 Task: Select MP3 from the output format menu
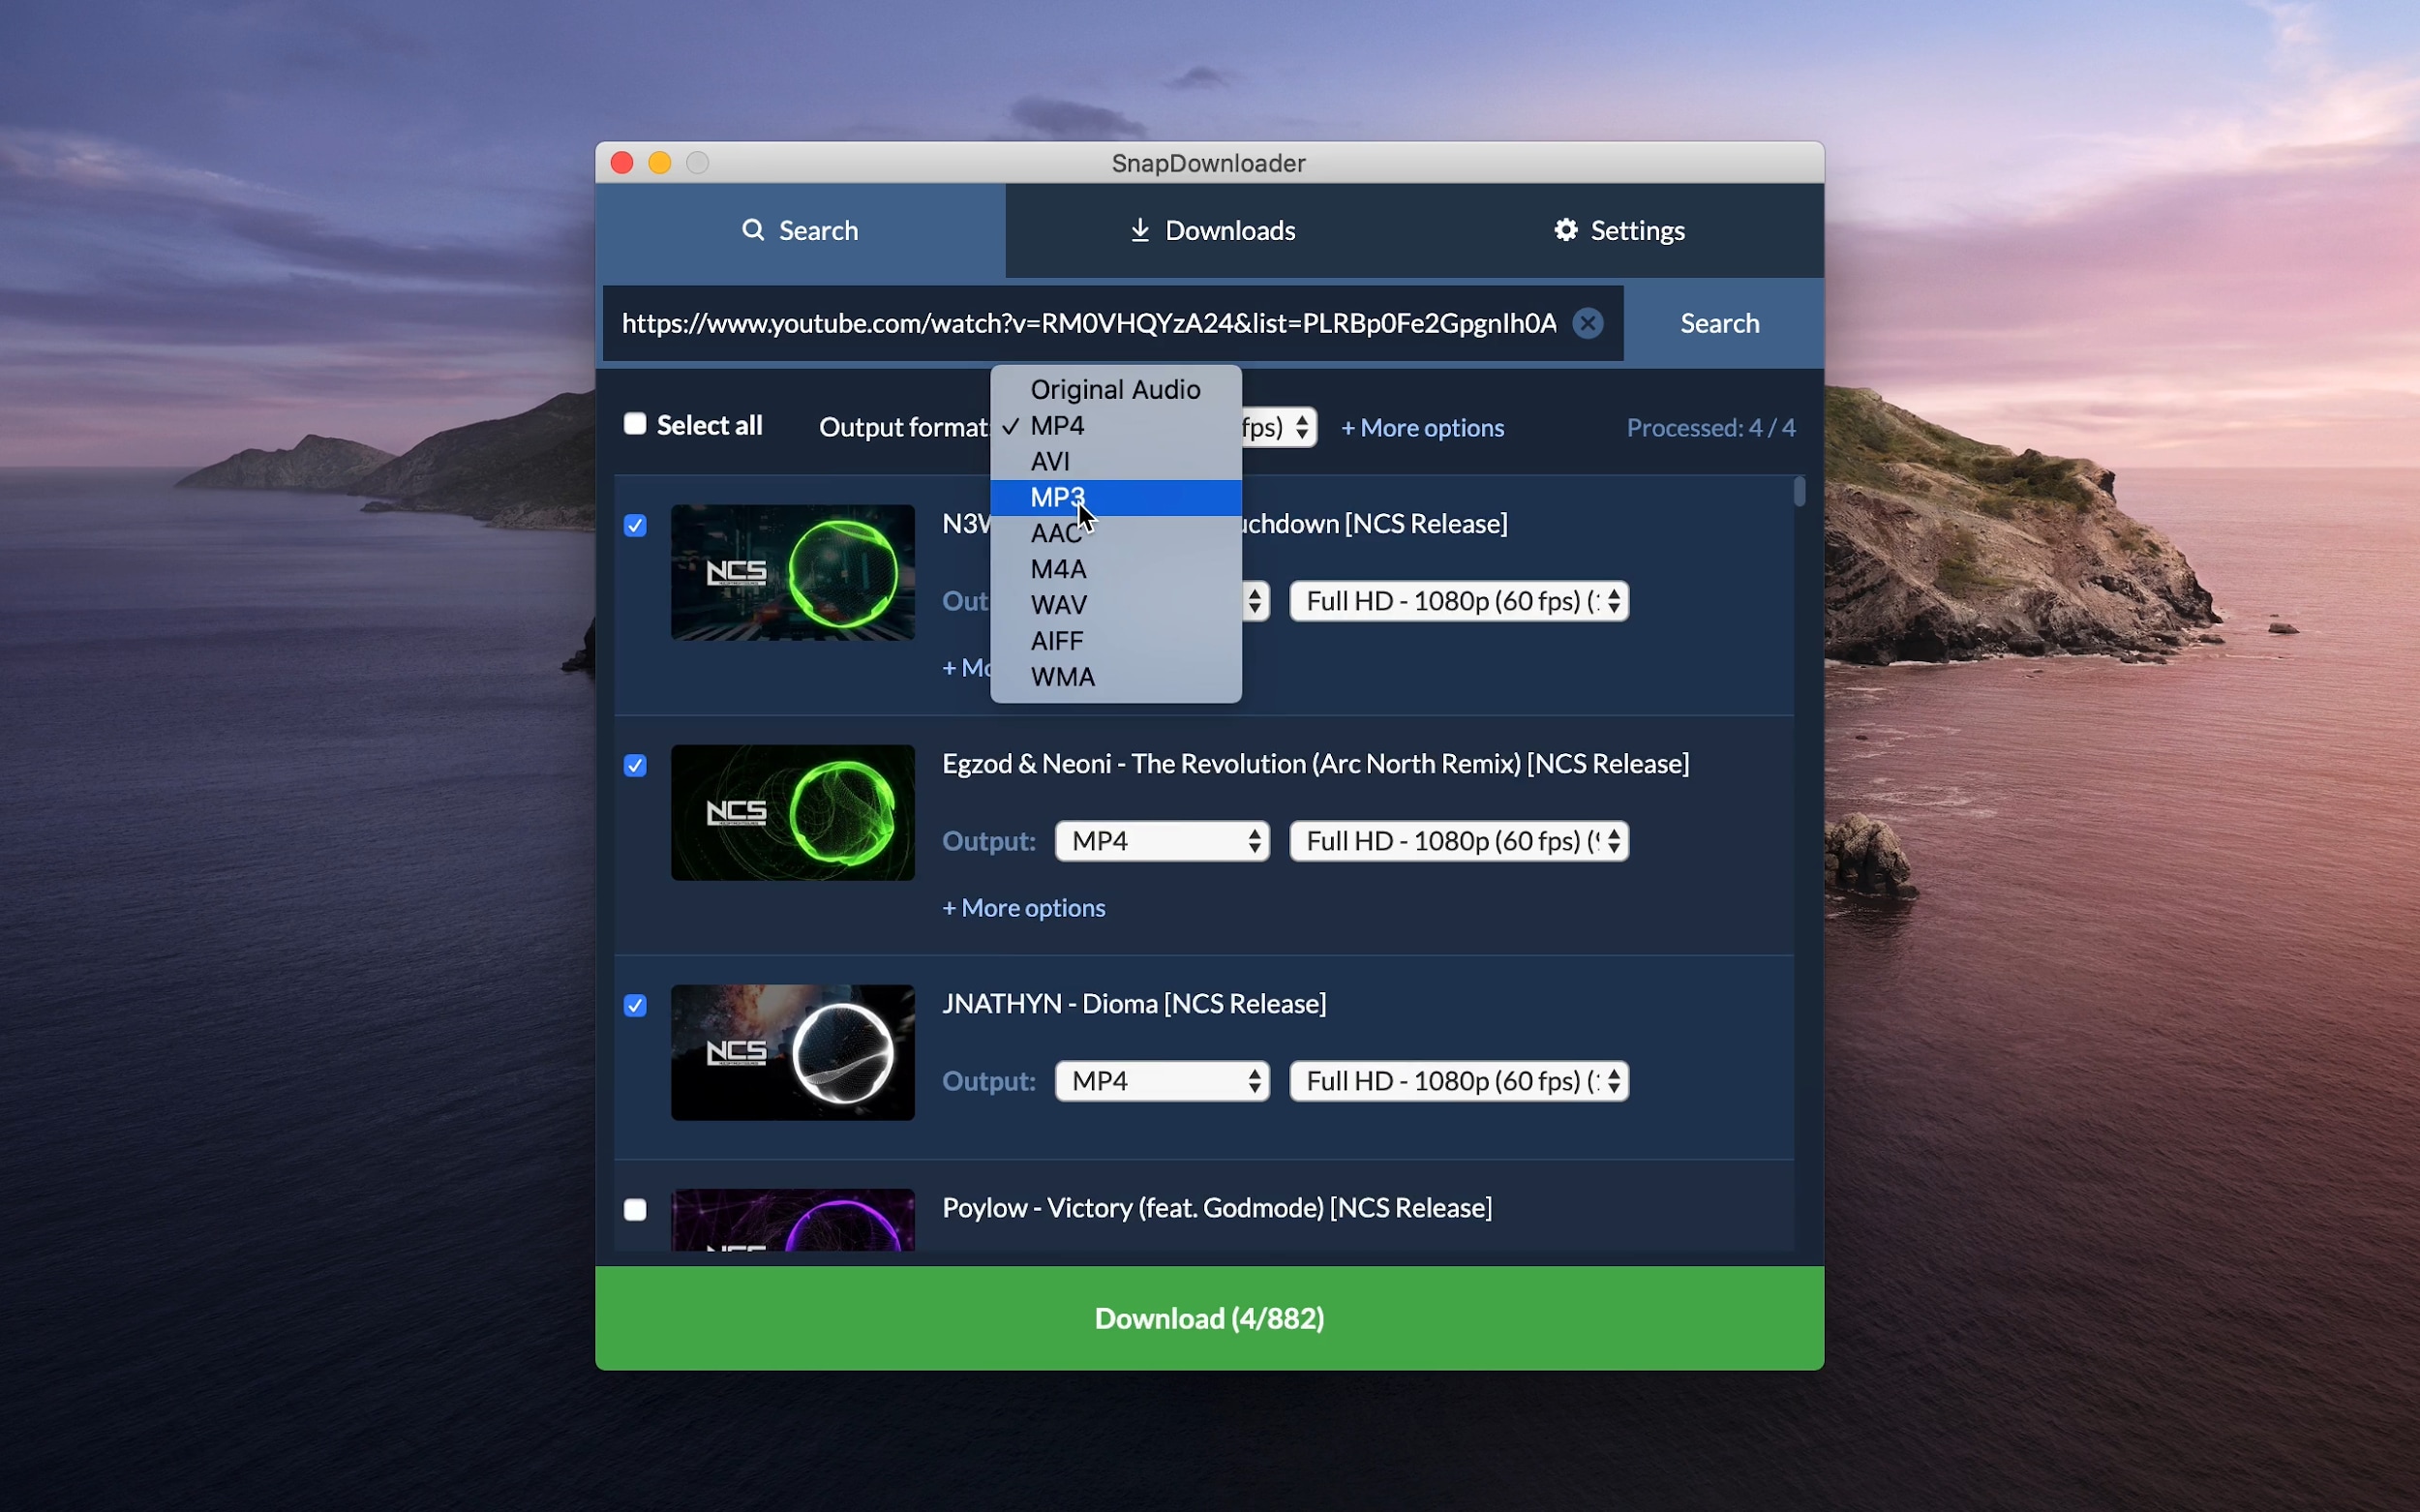1057,497
